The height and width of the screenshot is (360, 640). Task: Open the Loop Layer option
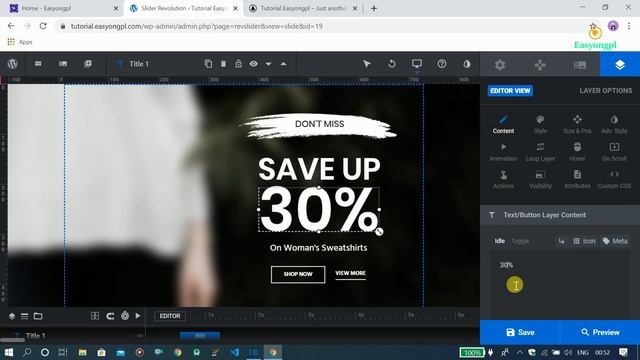pos(540,152)
